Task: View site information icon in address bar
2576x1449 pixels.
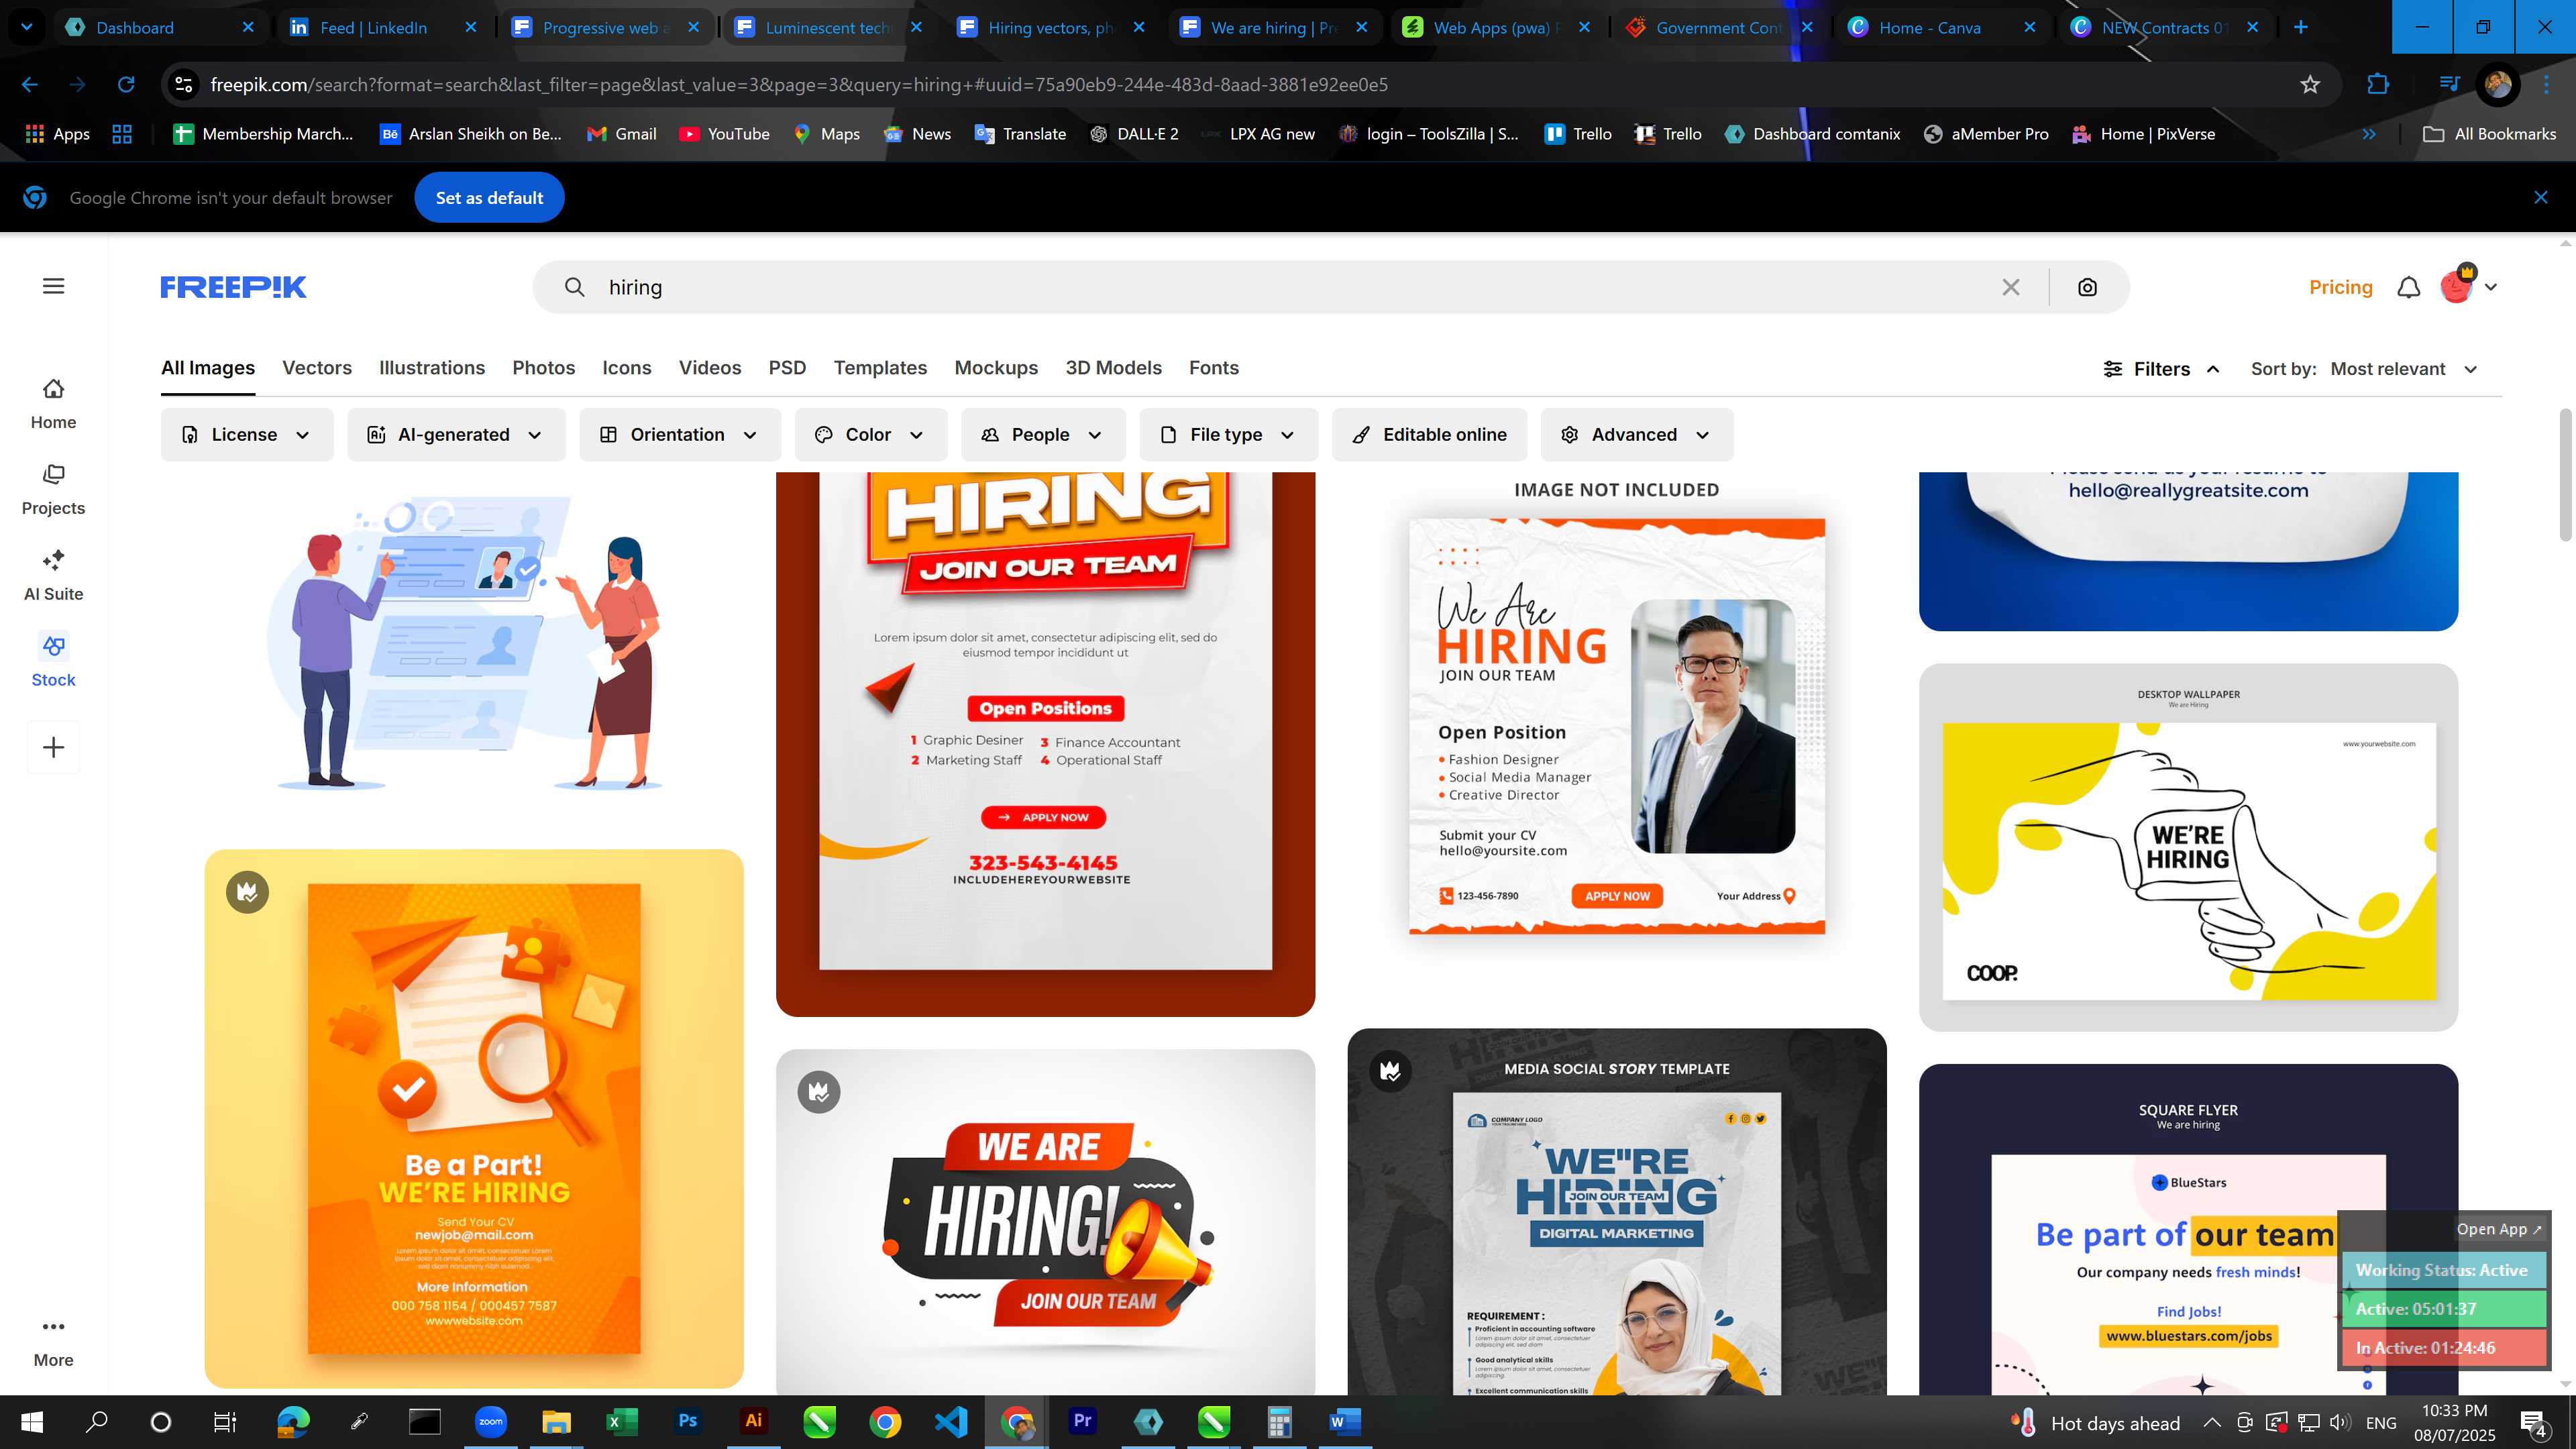Action: coord(184,85)
